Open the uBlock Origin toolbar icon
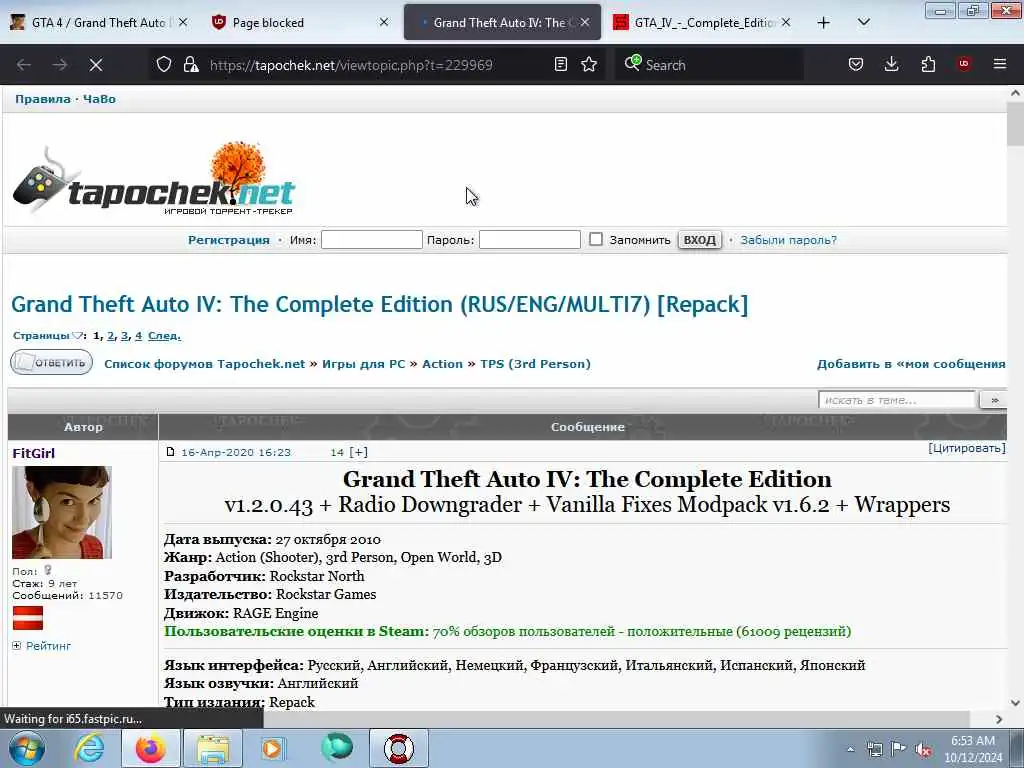Viewport: 1024px width, 768px height. 963,64
